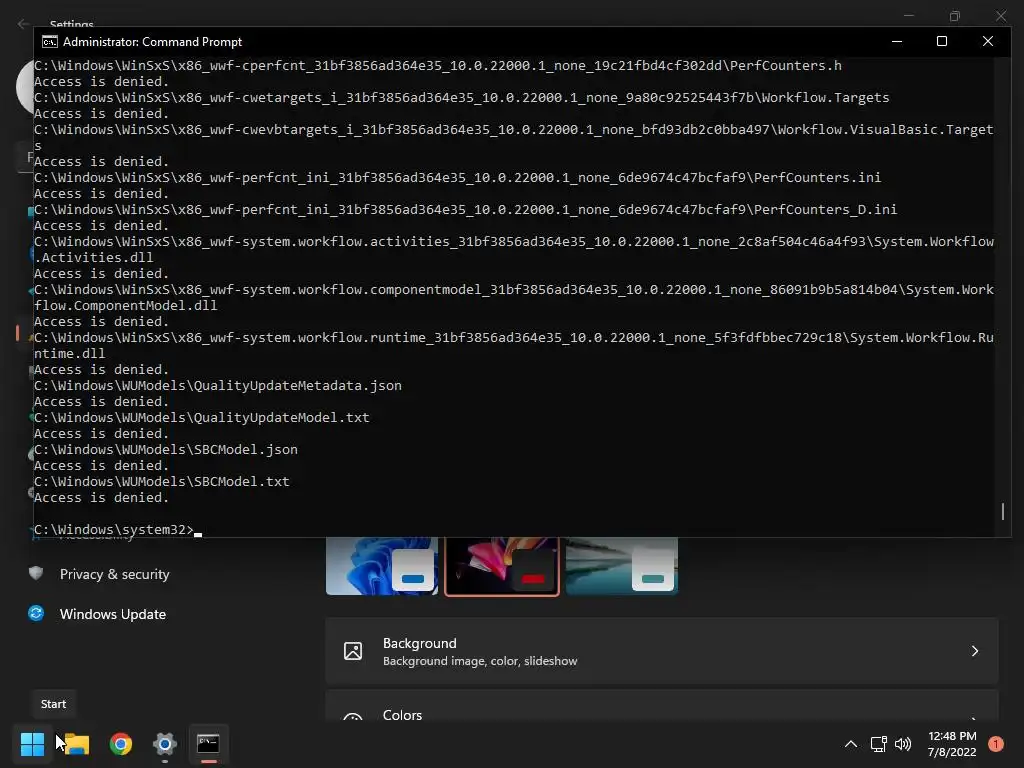Open Privacy & security in Settings

114,574
